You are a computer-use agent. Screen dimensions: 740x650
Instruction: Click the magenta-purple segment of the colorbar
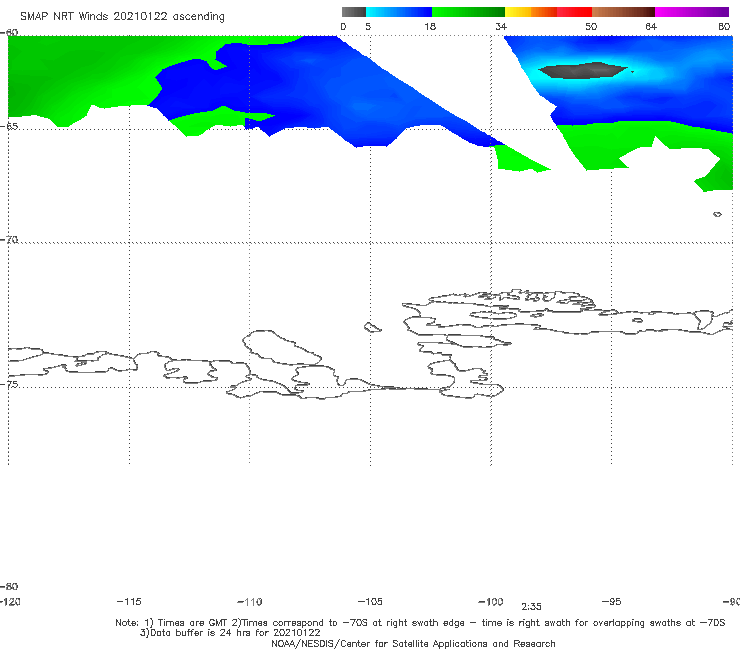(x=692, y=12)
